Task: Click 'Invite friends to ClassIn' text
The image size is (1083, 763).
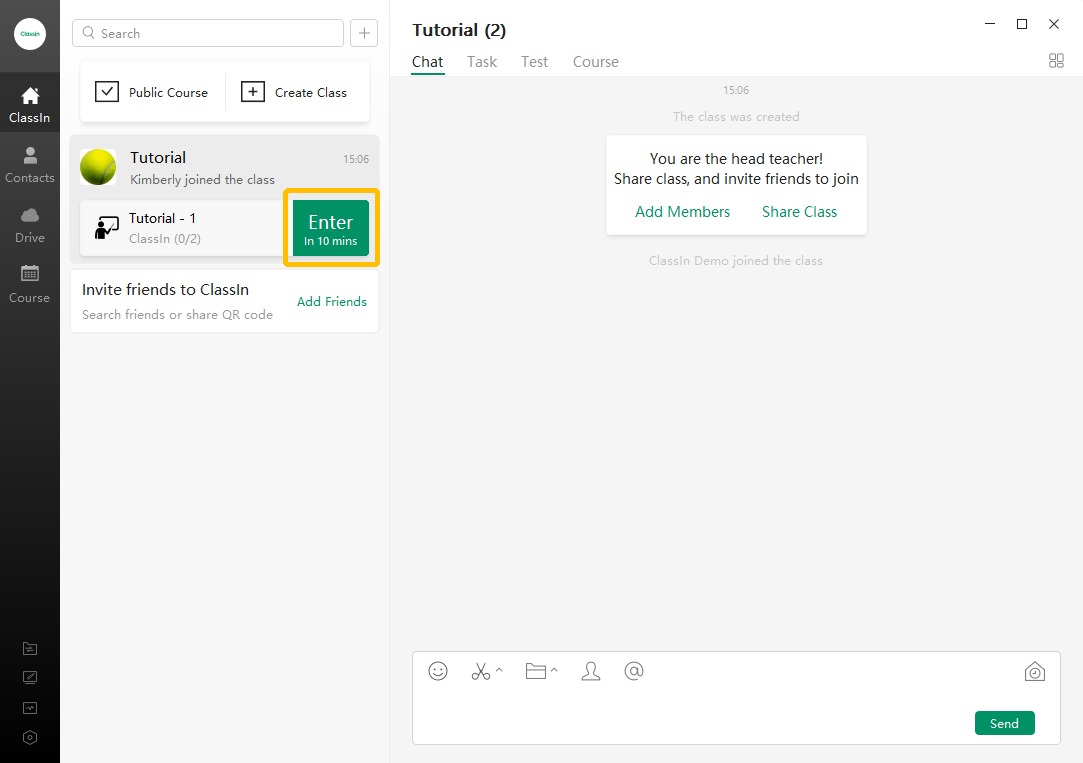Action: pos(165,290)
